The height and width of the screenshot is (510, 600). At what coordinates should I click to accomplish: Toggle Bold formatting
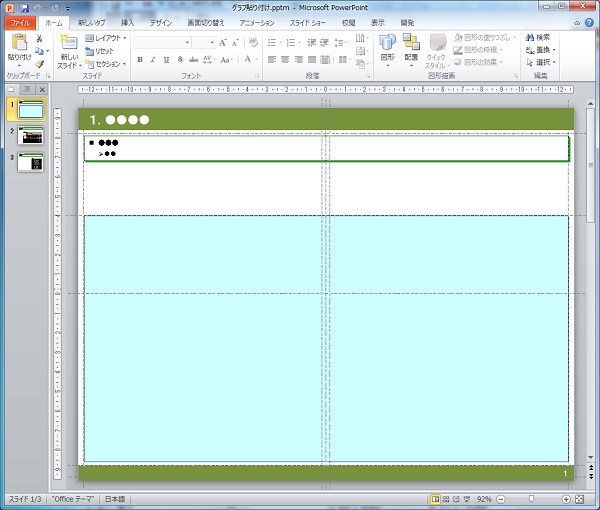pos(140,60)
